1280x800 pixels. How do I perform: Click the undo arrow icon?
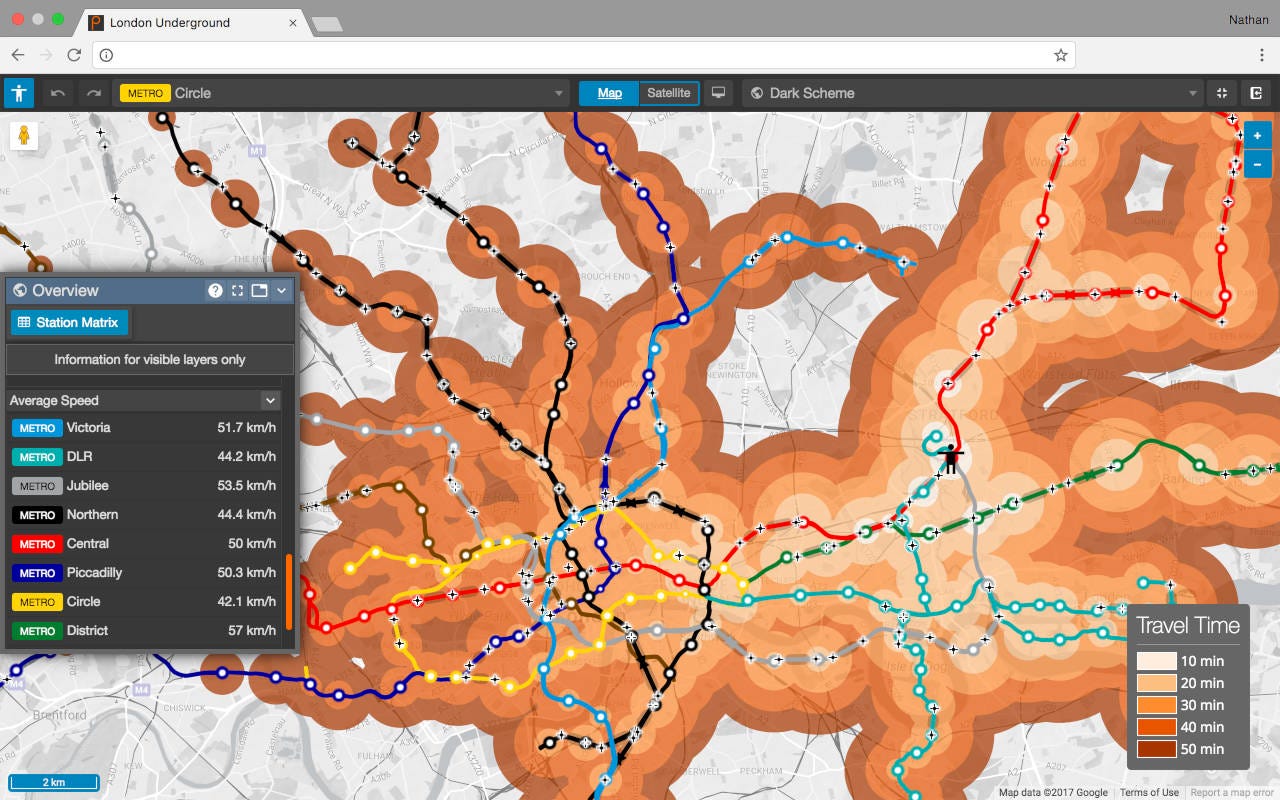tap(57, 92)
